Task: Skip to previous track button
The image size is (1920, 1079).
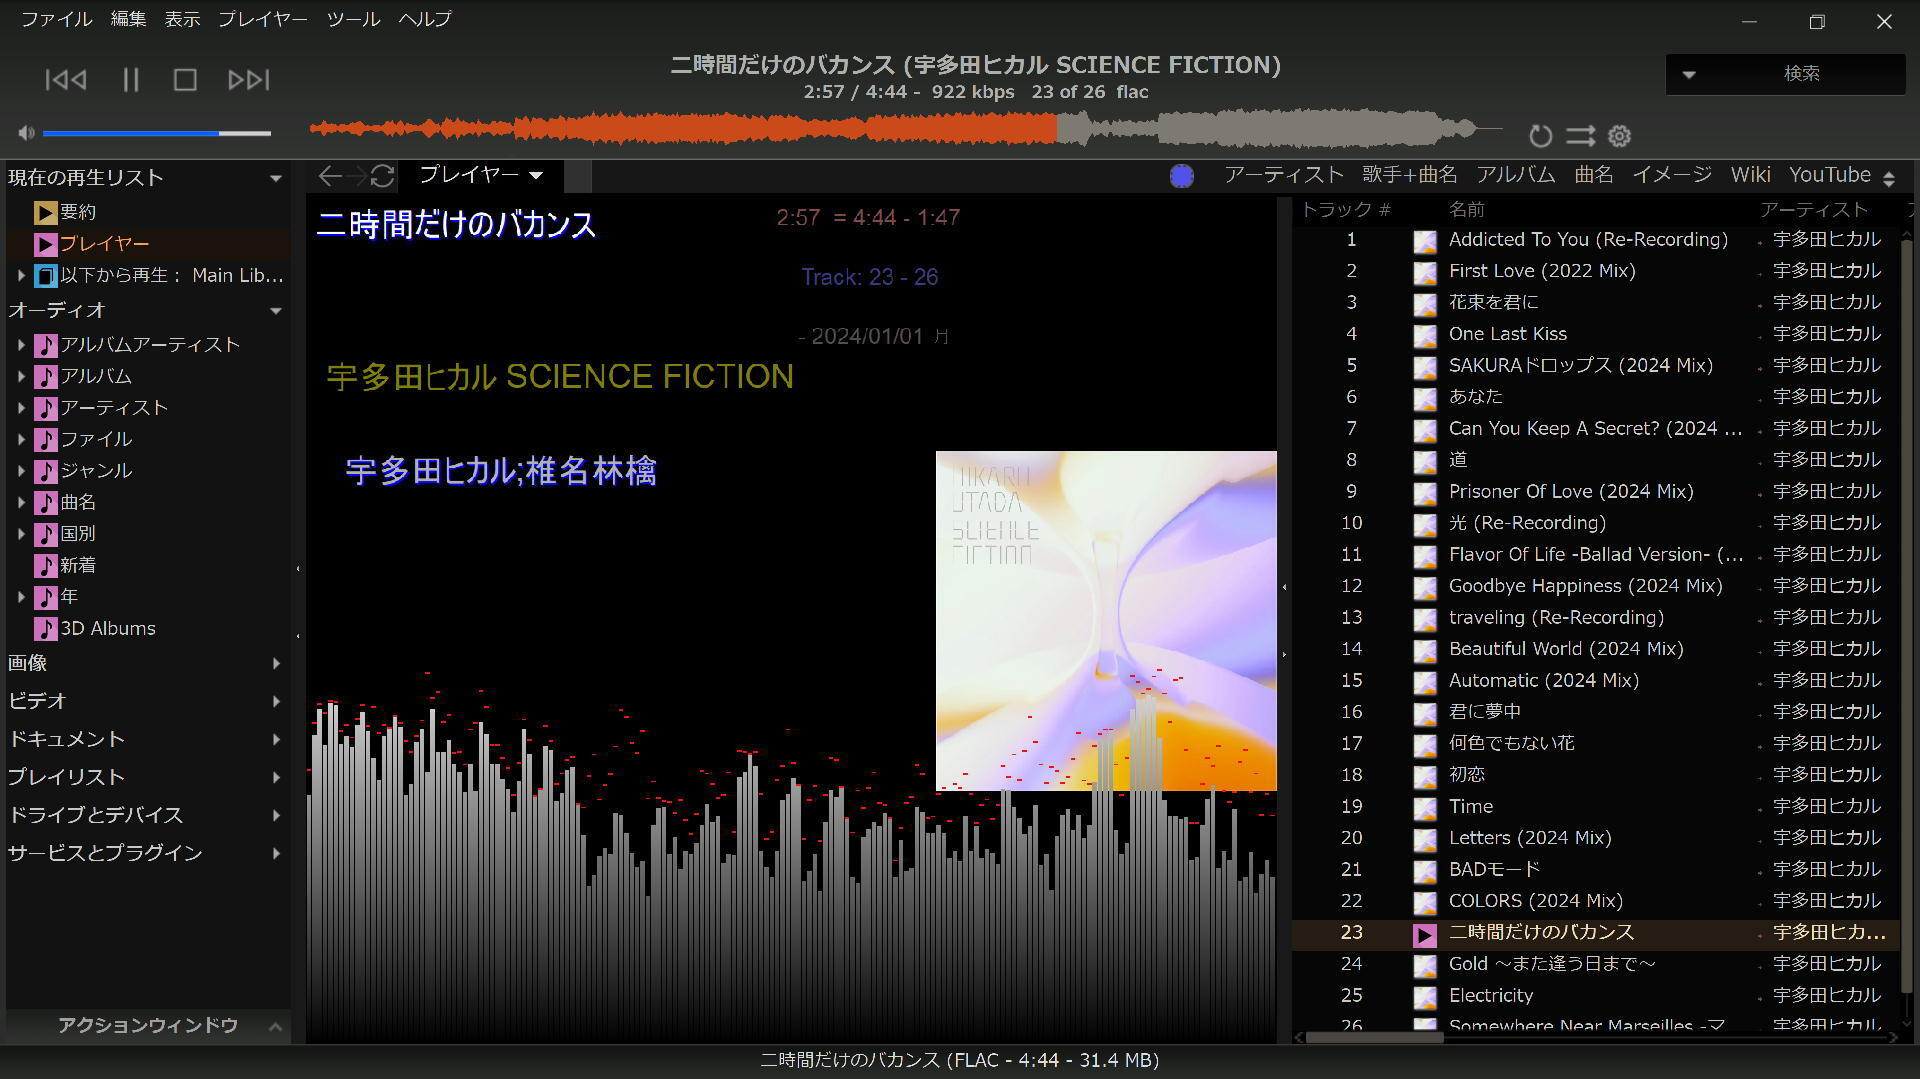Action: click(x=66, y=80)
